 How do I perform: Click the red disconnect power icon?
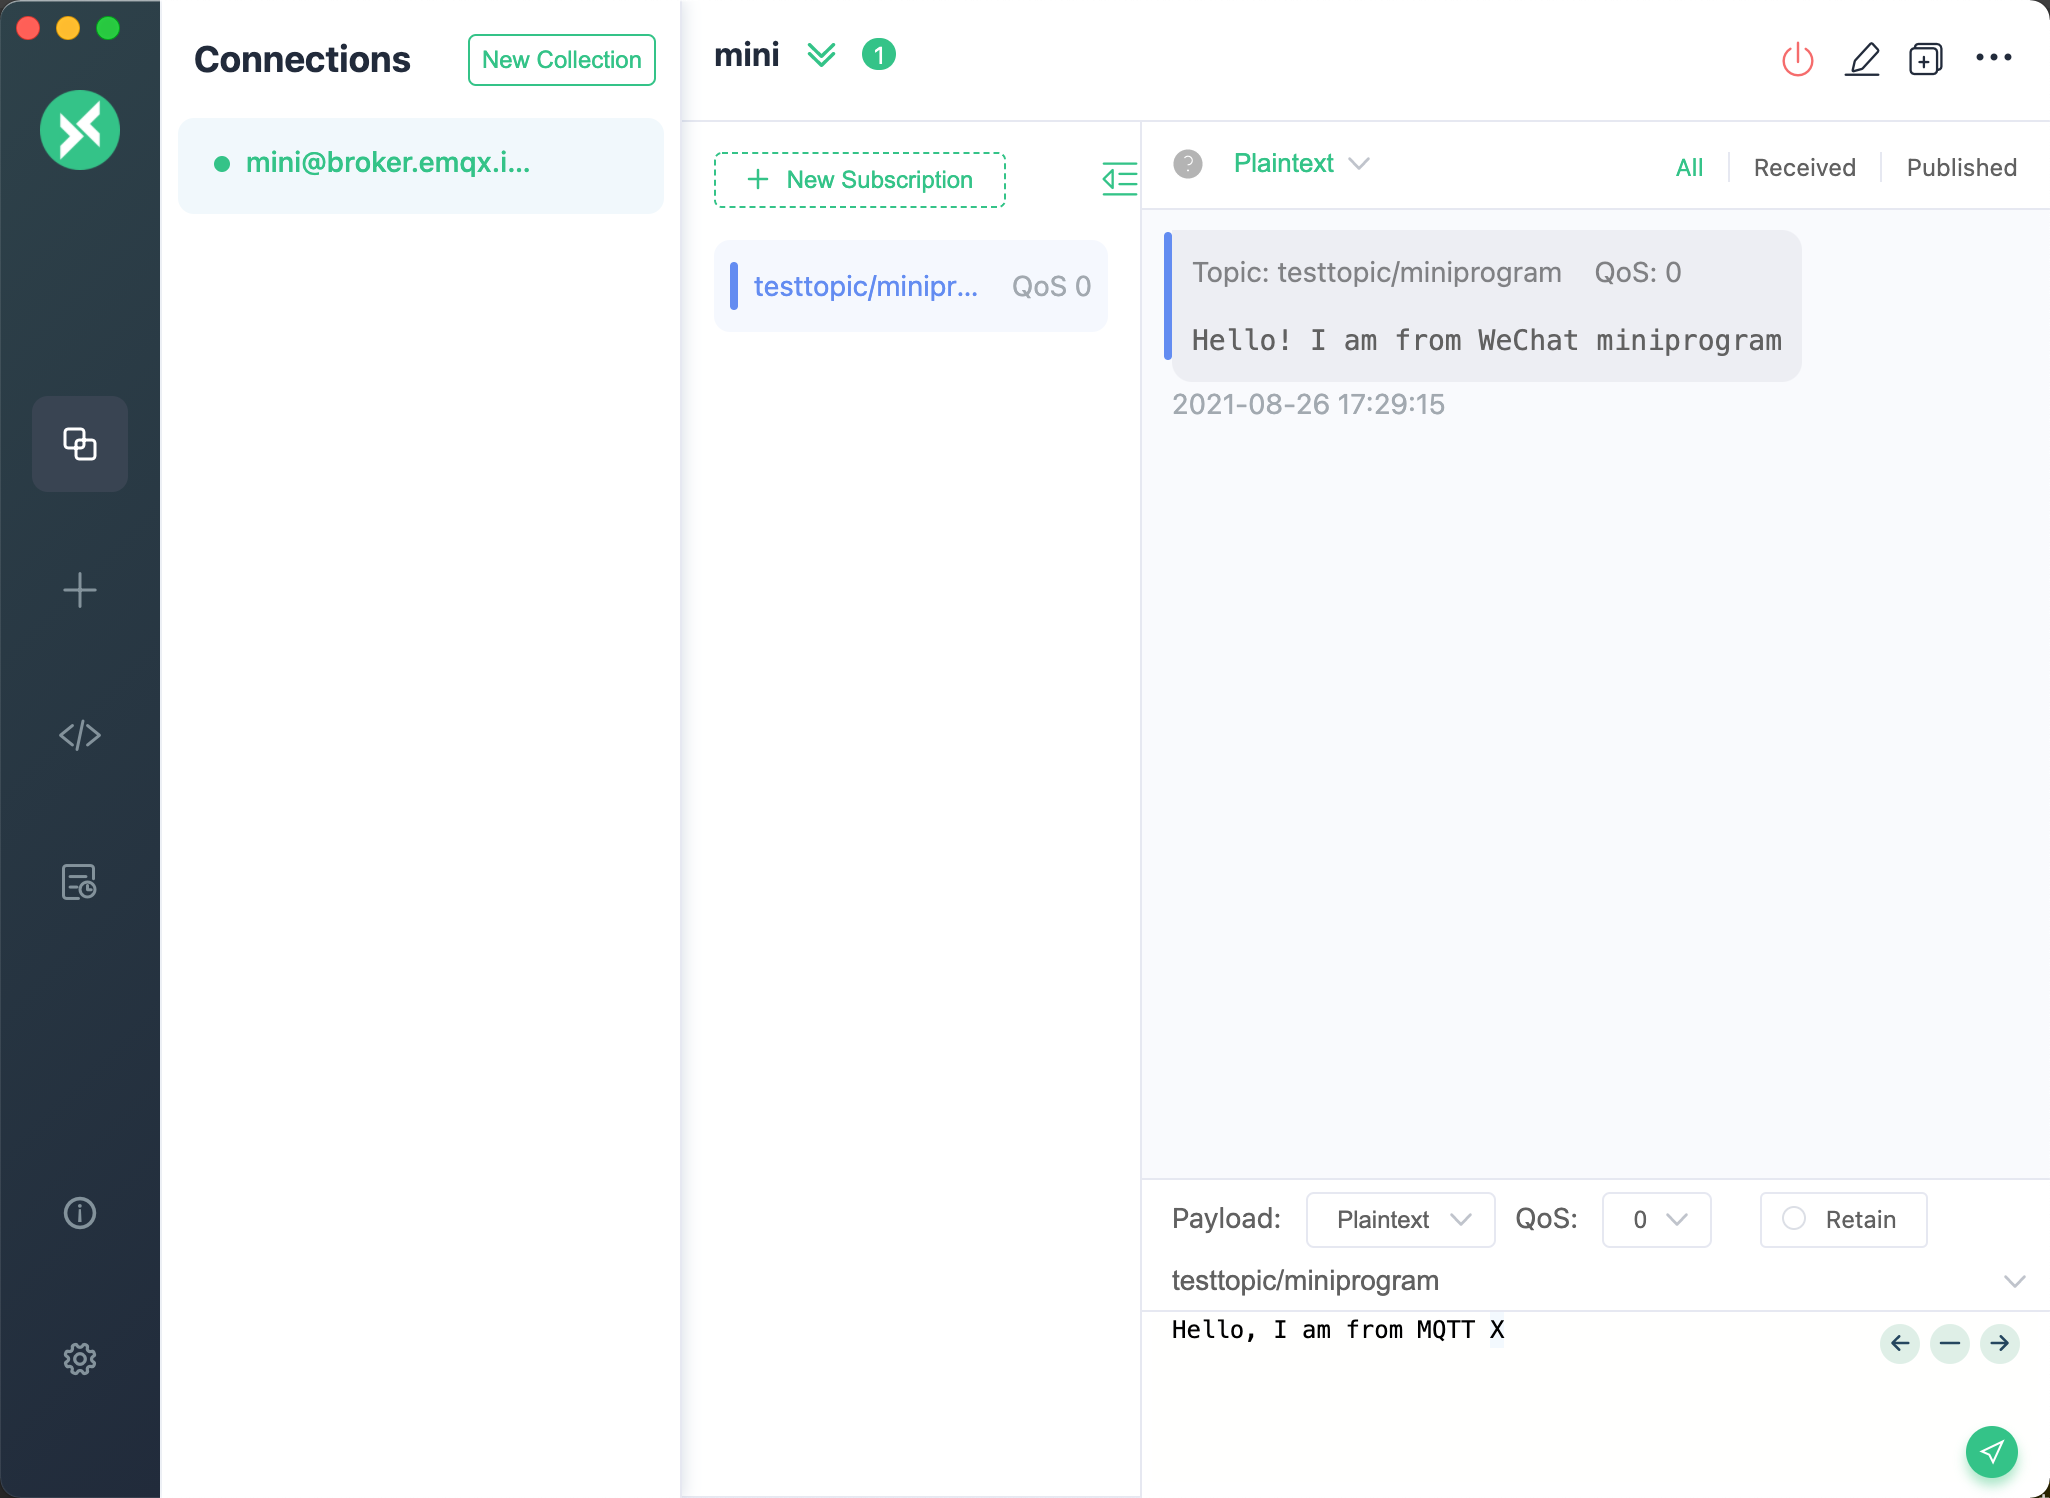1797,59
